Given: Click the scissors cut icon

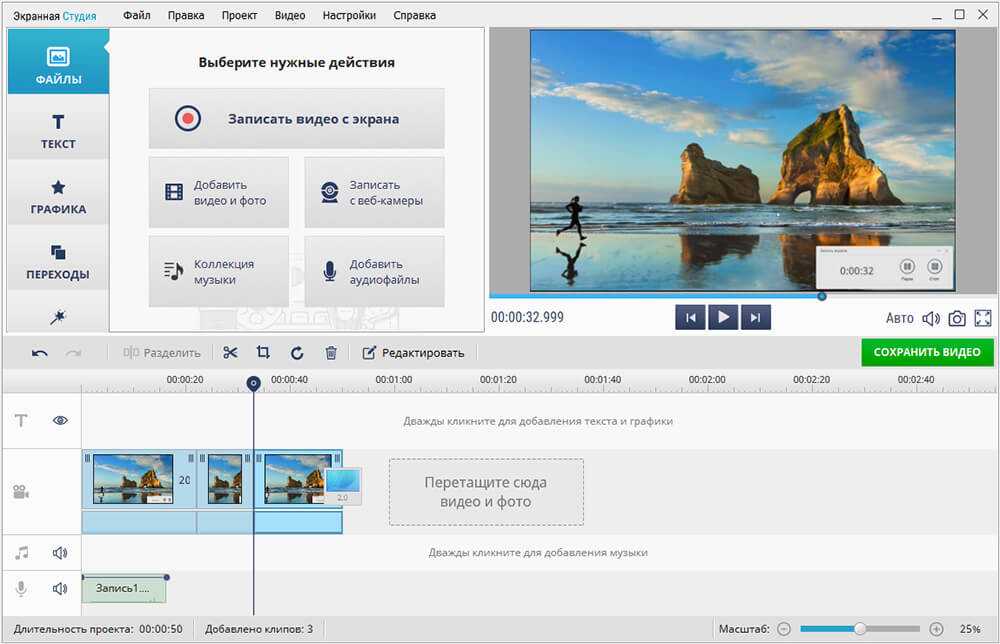Looking at the screenshot, I should click(230, 352).
